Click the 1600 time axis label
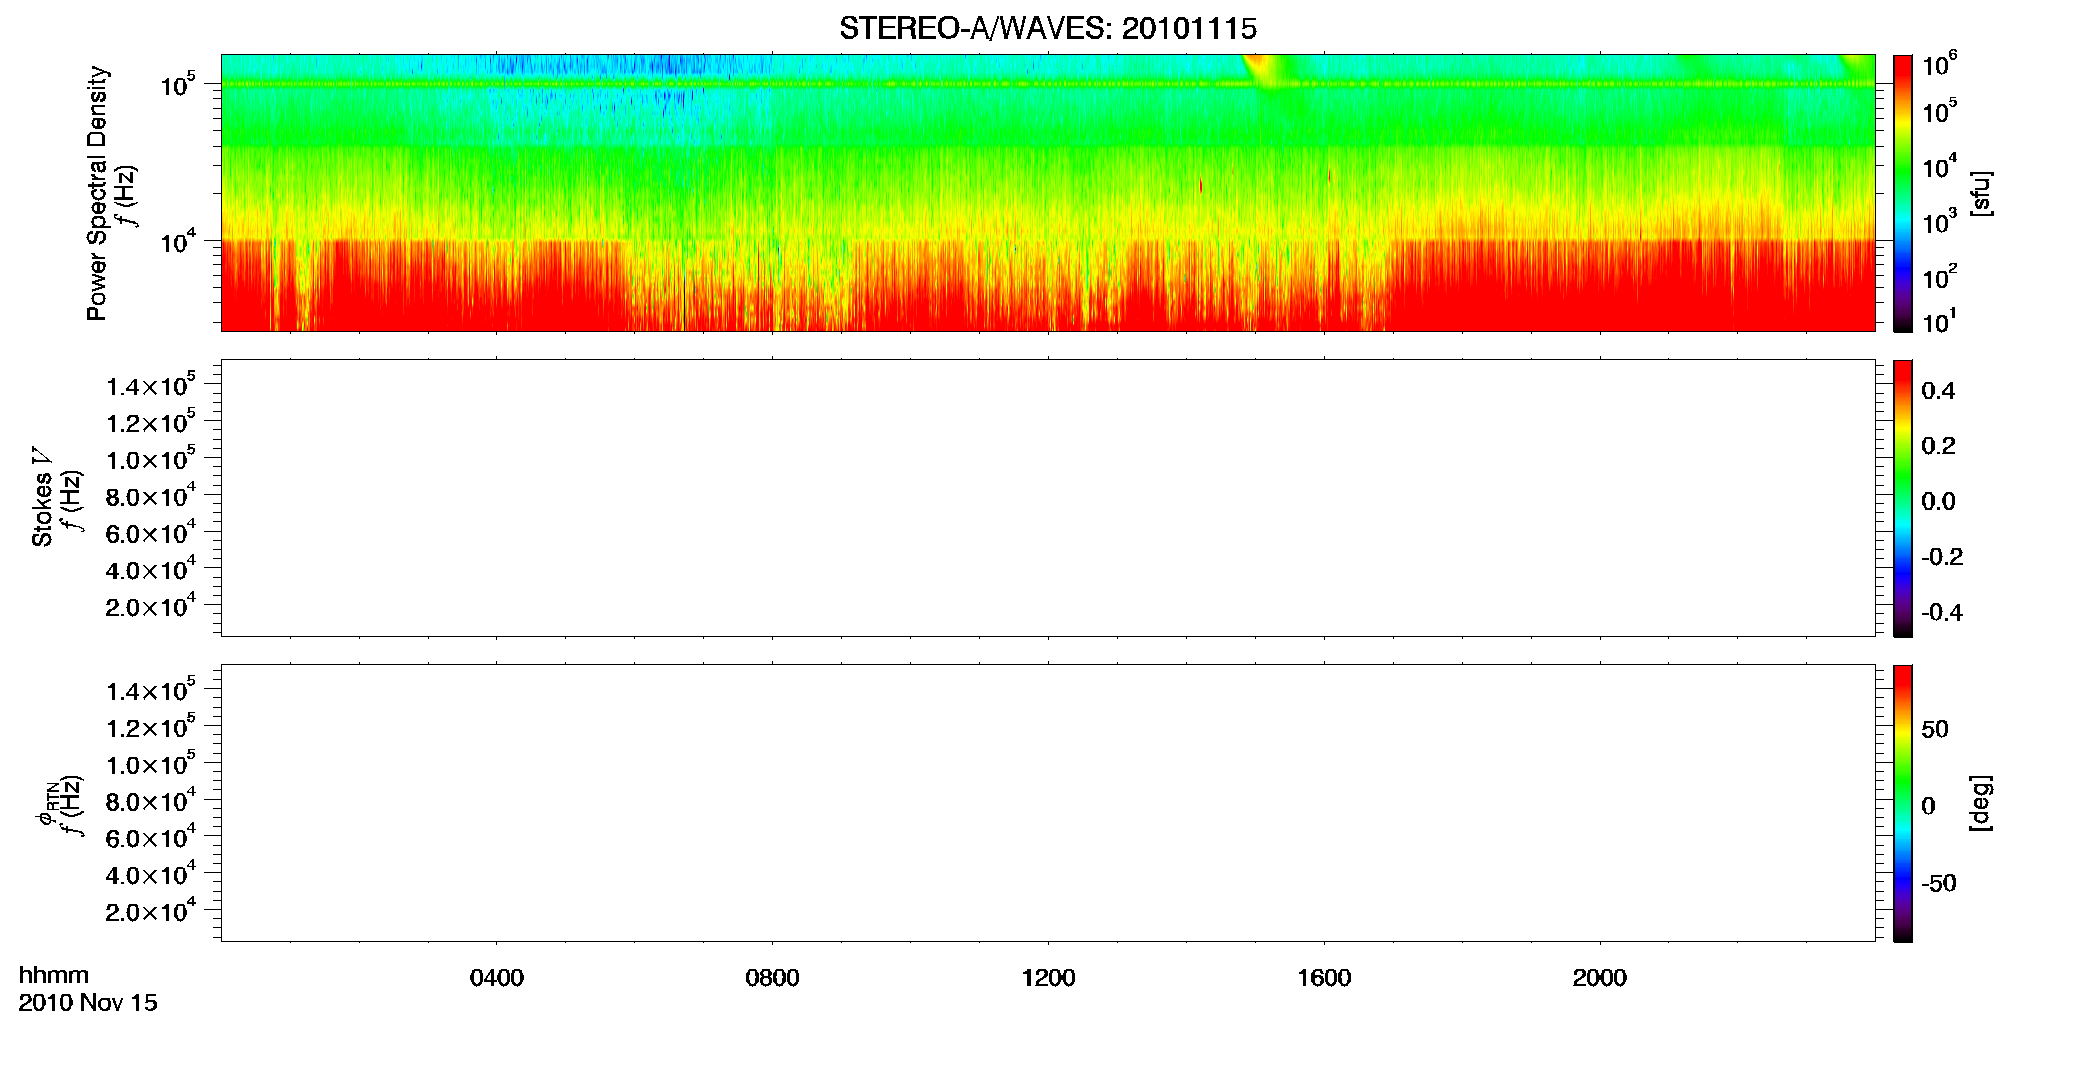This screenshot has width=2096, height=1080. point(1324,978)
